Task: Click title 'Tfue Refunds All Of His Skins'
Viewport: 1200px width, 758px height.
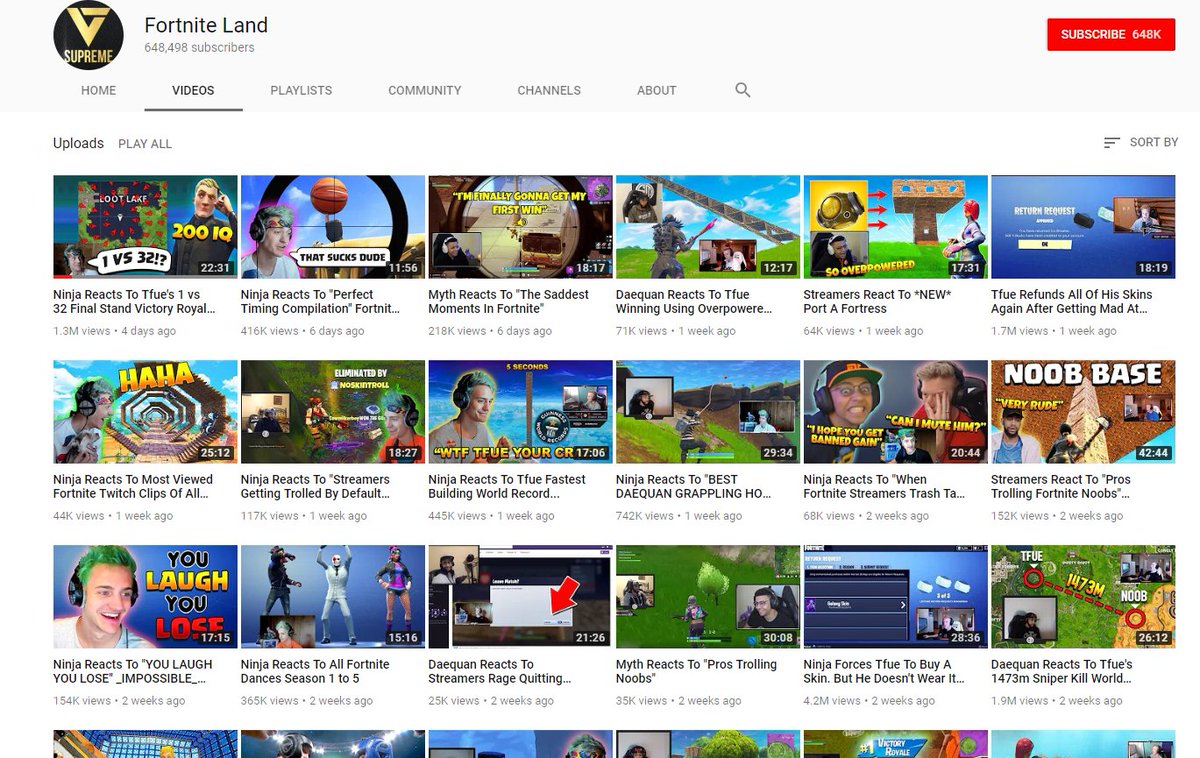Action: tap(1072, 302)
